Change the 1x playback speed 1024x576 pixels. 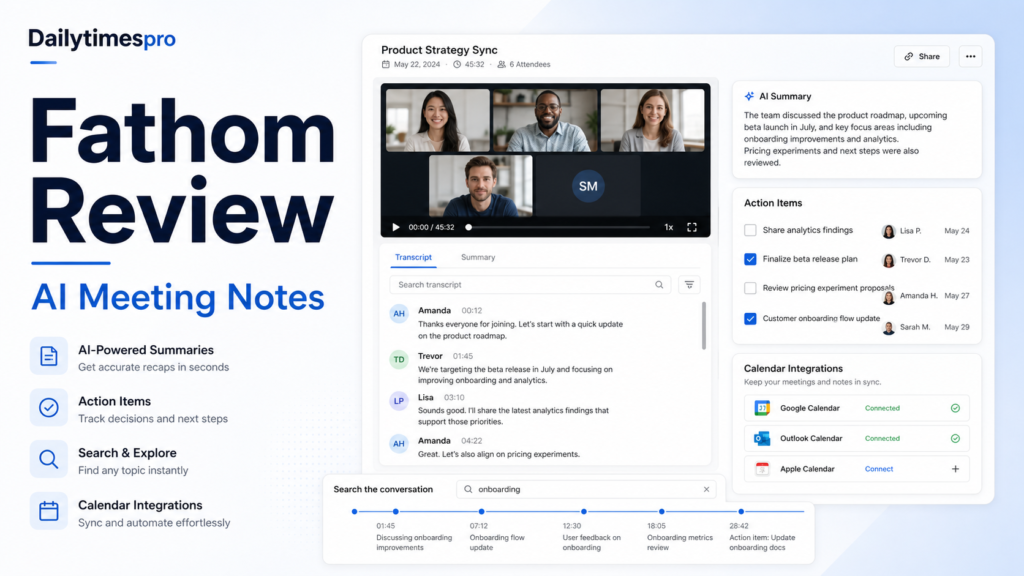pos(669,227)
